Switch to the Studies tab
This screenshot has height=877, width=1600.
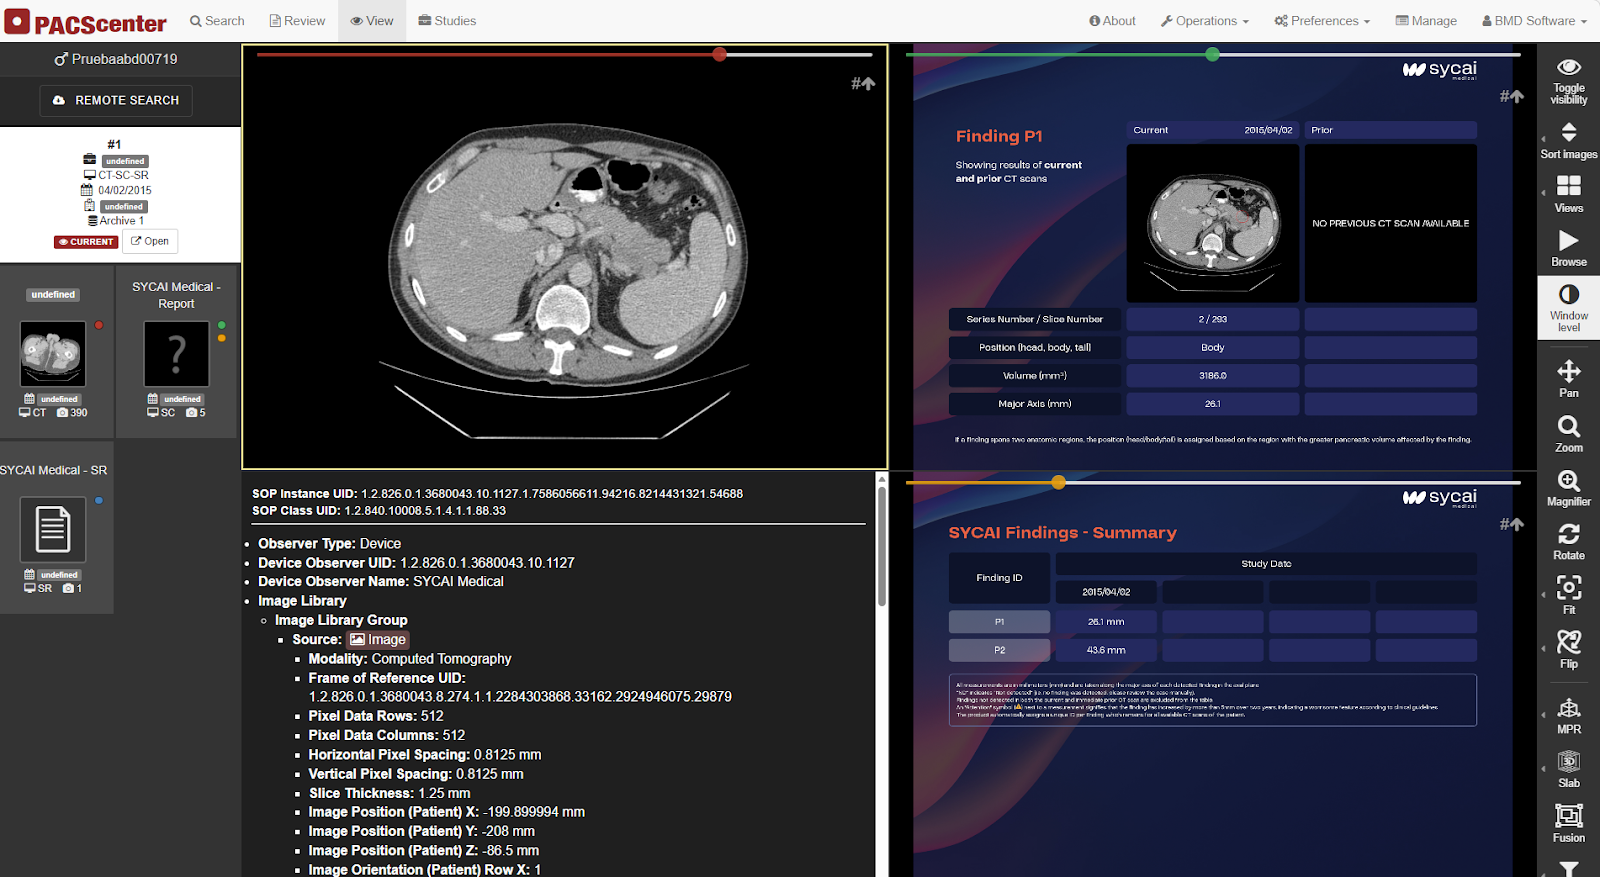point(447,21)
